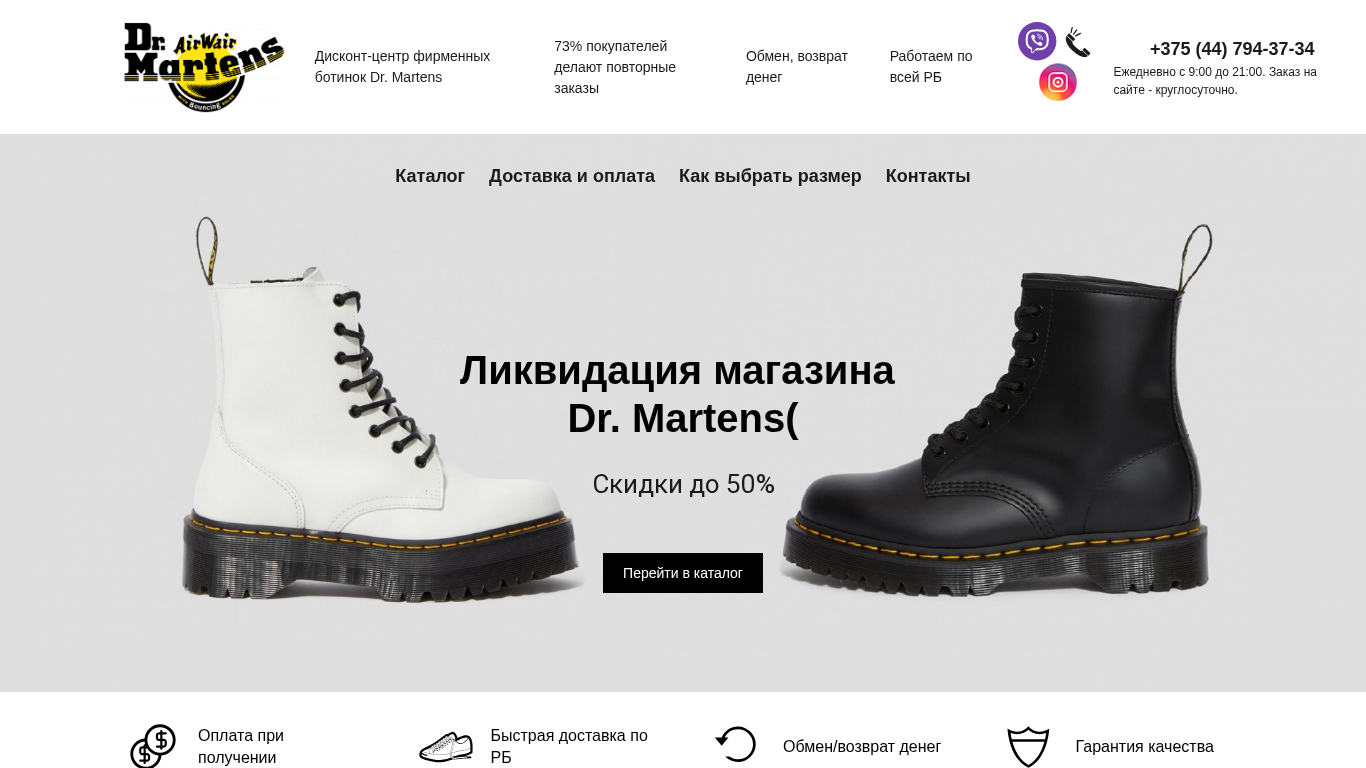Open the Instagram icon link
Viewport: 1366px width, 768px height.
coord(1058,82)
